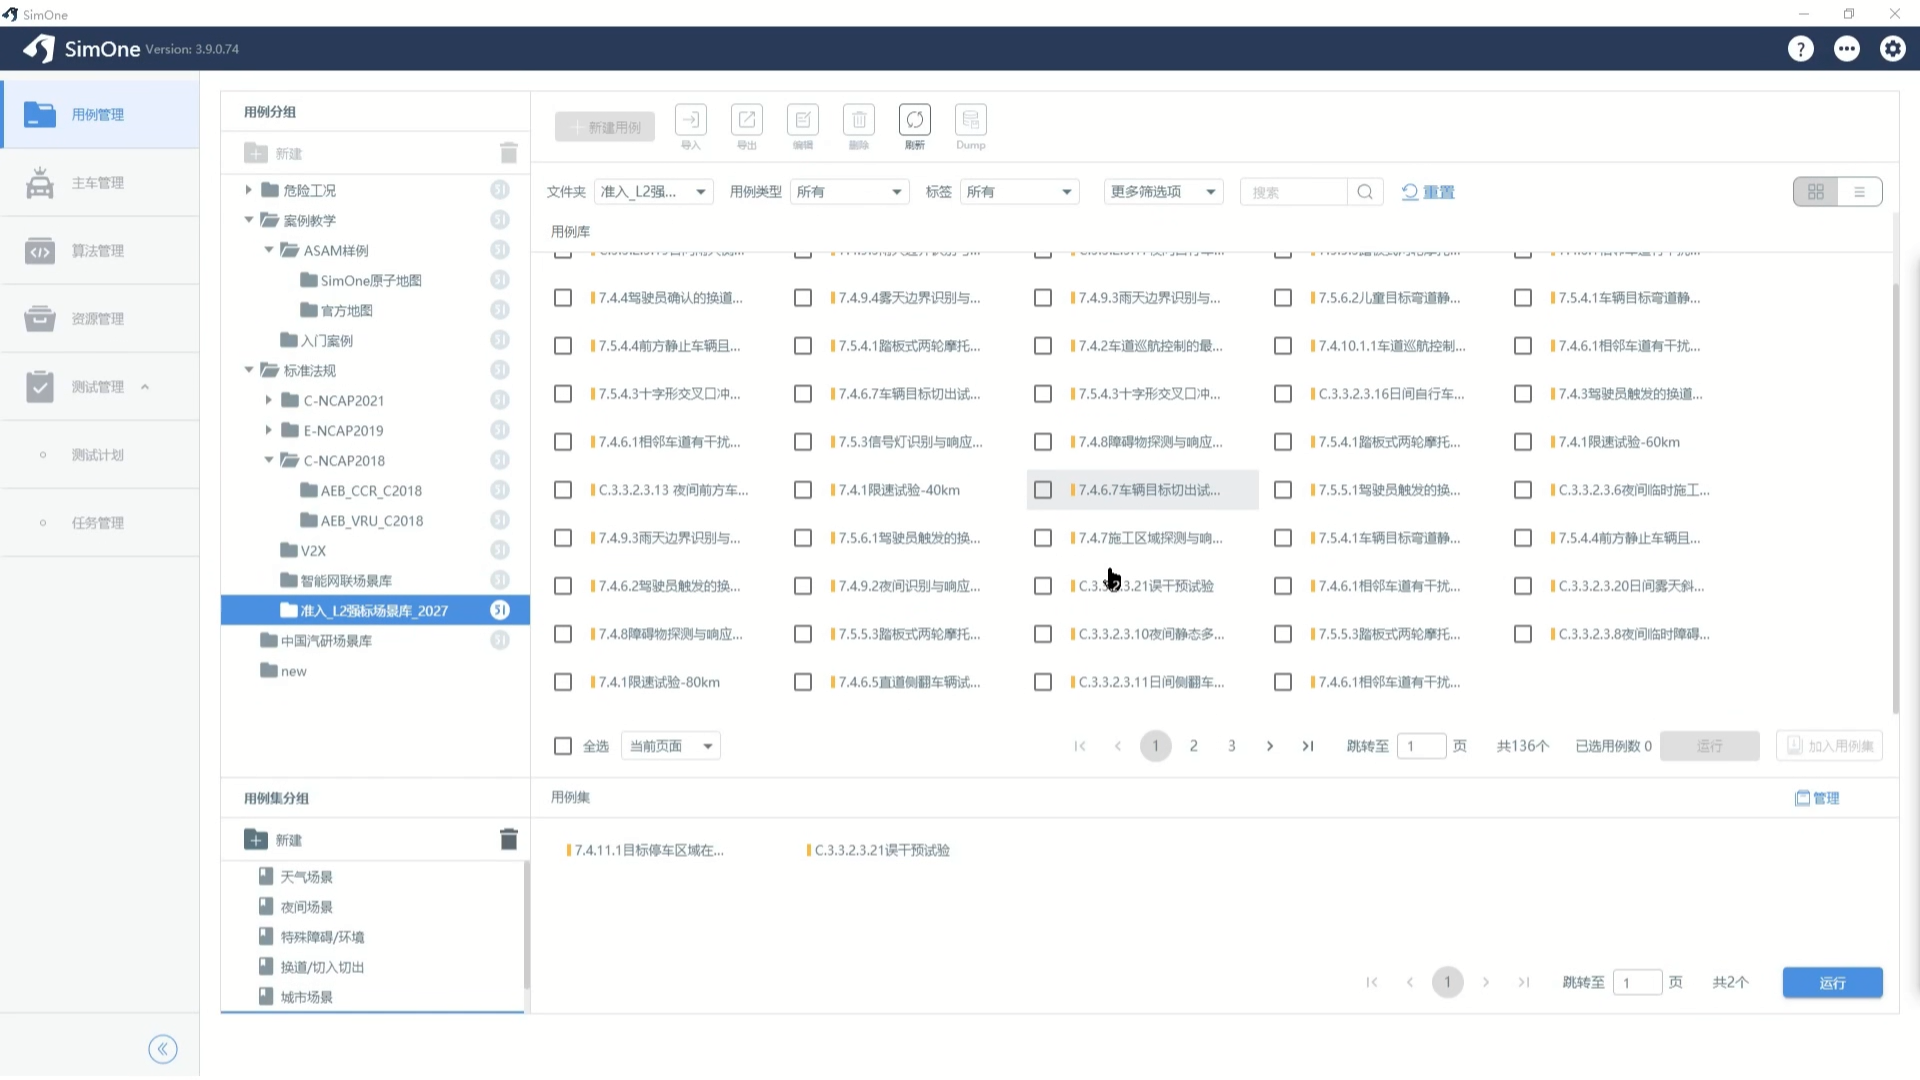The width and height of the screenshot is (1920, 1080).
Task: Click the 加入用例集 button
Action: click(x=1829, y=746)
